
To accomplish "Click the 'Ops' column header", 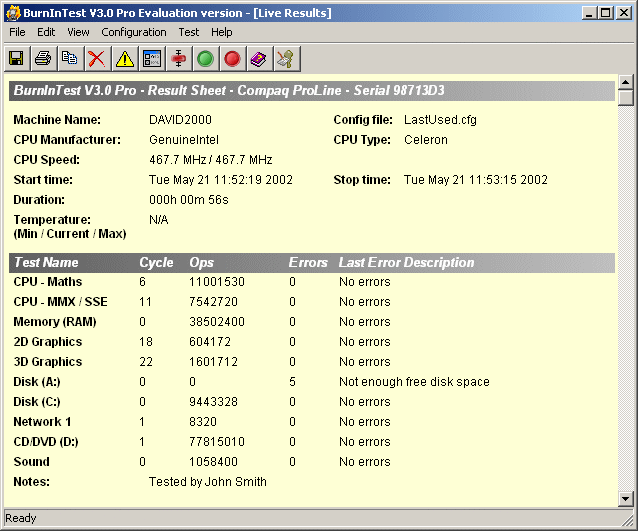I will click(201, 262).
